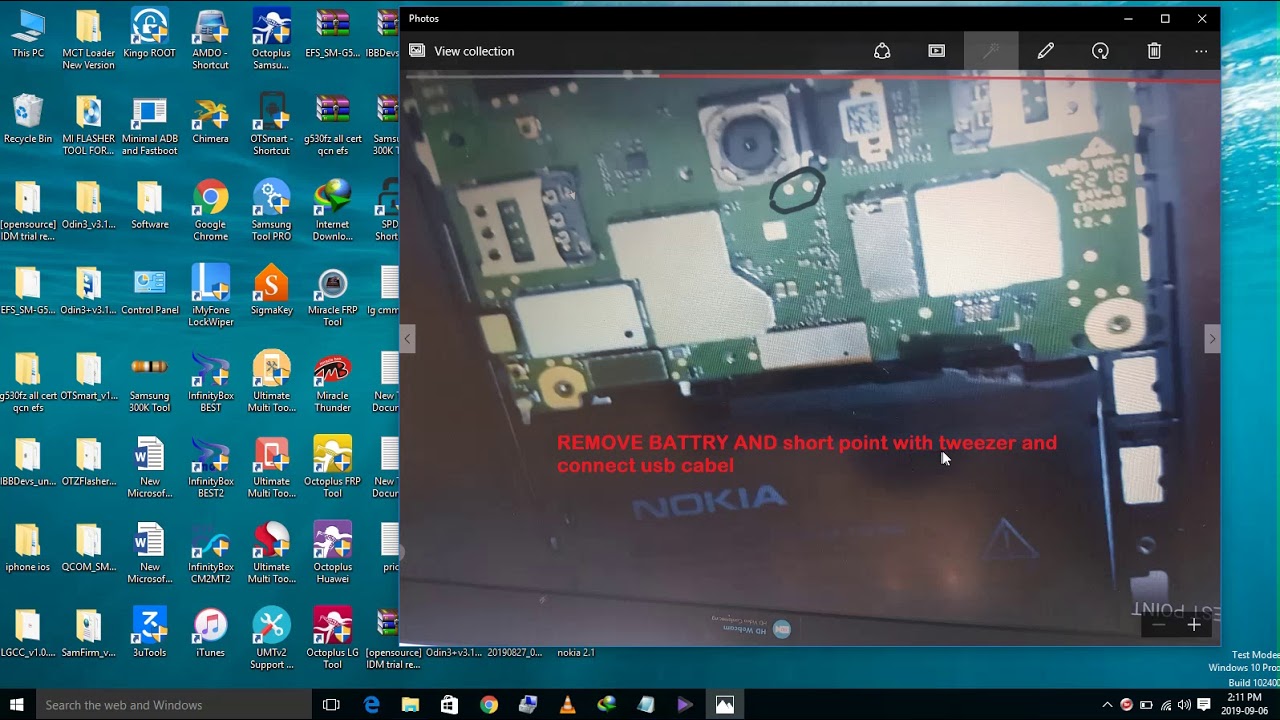Open VLC media player from taskbar
Image resolution: width=1280 pixels, height=720 pixels.
click(x=567, y=705)
